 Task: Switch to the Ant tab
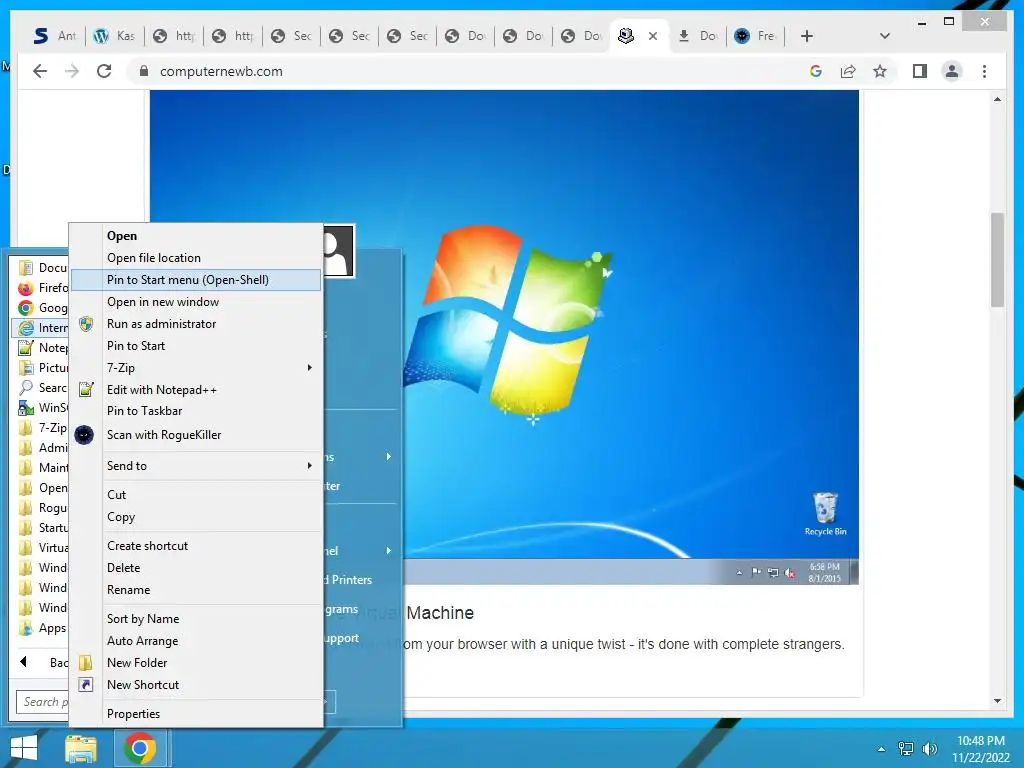pyautogui.click(x=56, y=36)
